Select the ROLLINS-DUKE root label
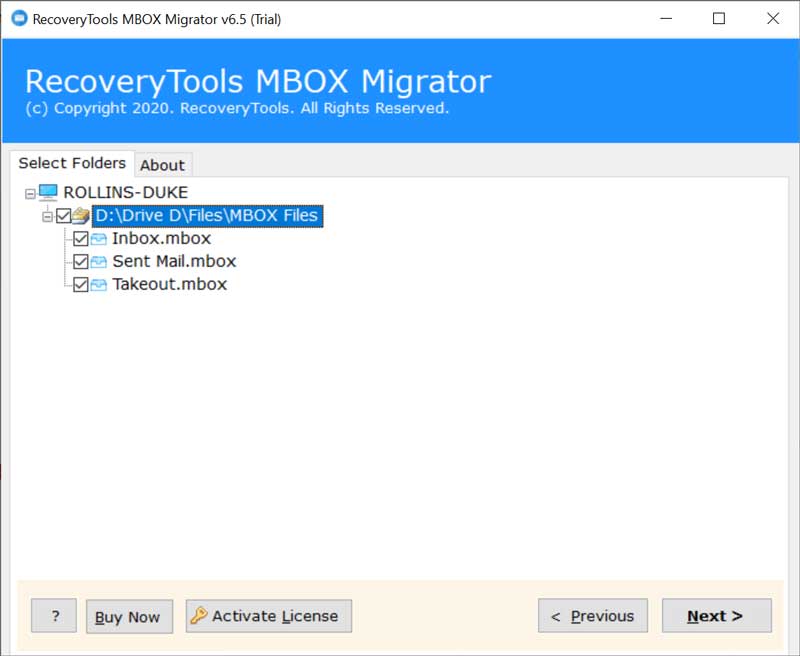800x656 pixels. [126, 192]
